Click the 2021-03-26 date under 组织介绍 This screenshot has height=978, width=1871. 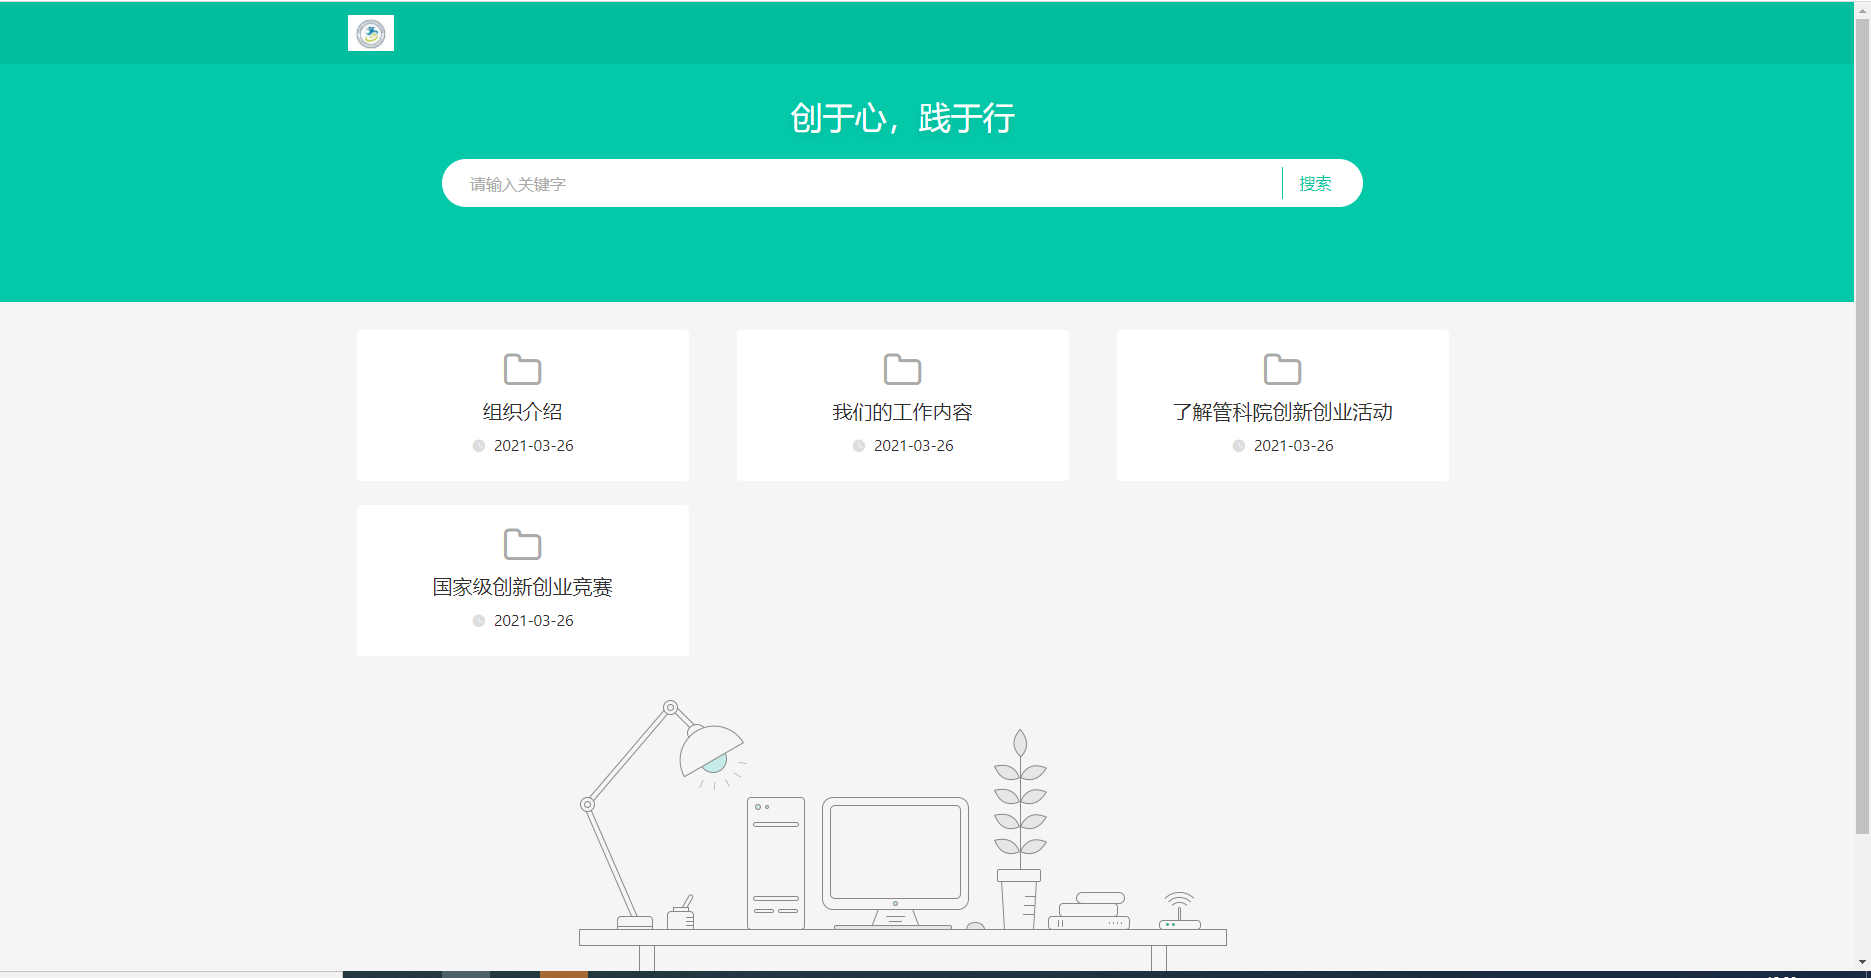pyautogui.click(x=534, y=446)
